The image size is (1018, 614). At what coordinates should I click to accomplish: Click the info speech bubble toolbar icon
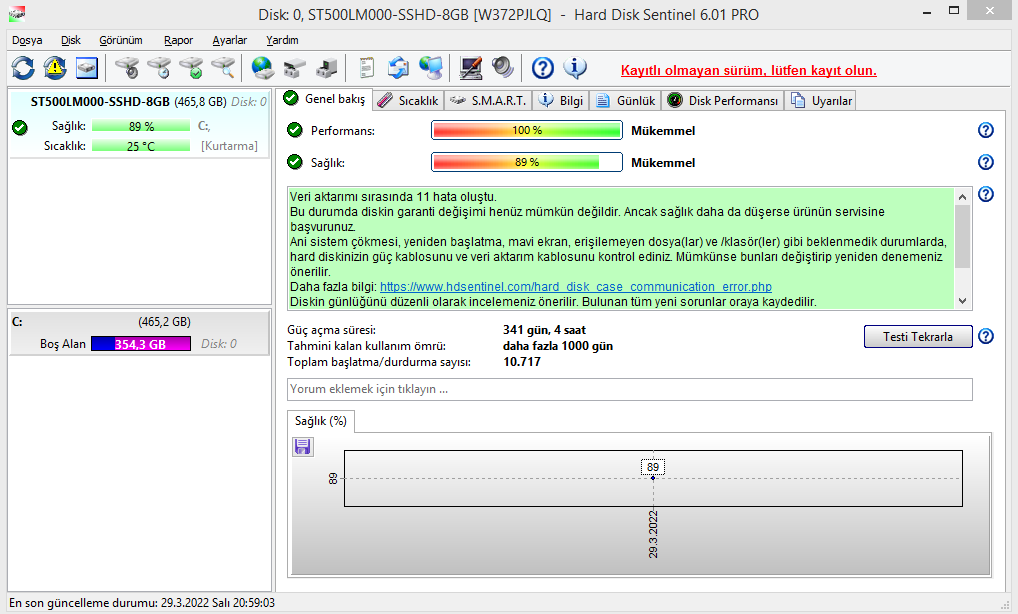(x=575, y=68)
